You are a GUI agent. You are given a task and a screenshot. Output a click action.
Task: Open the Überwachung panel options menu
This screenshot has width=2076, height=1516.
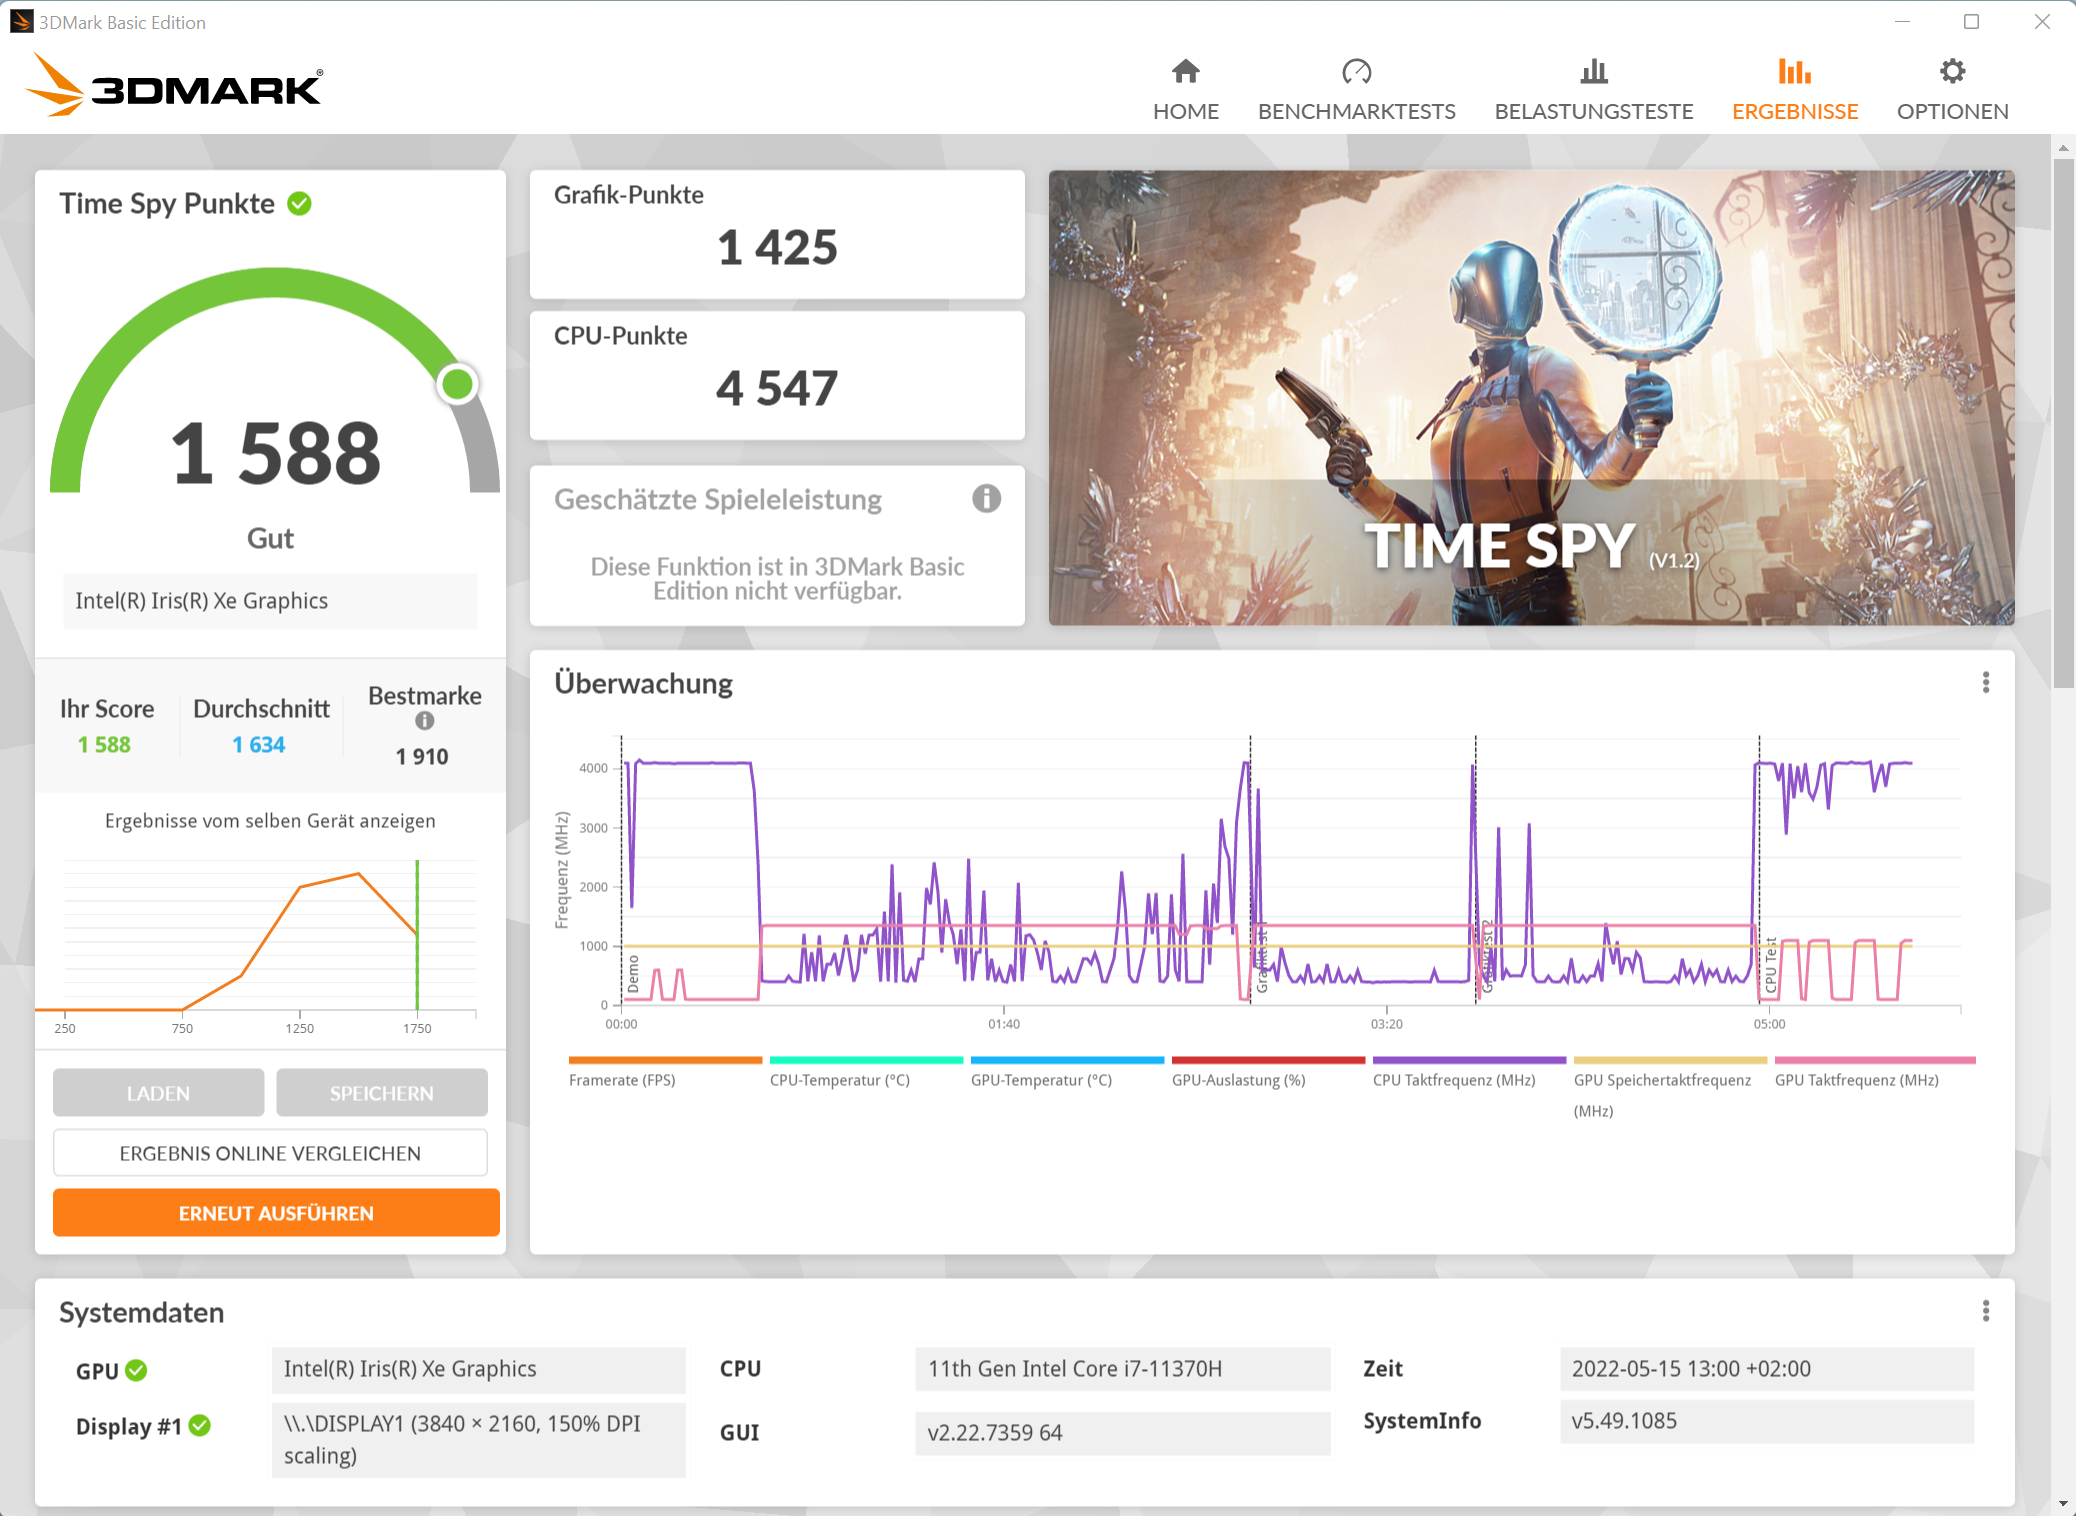point(1986,682)
